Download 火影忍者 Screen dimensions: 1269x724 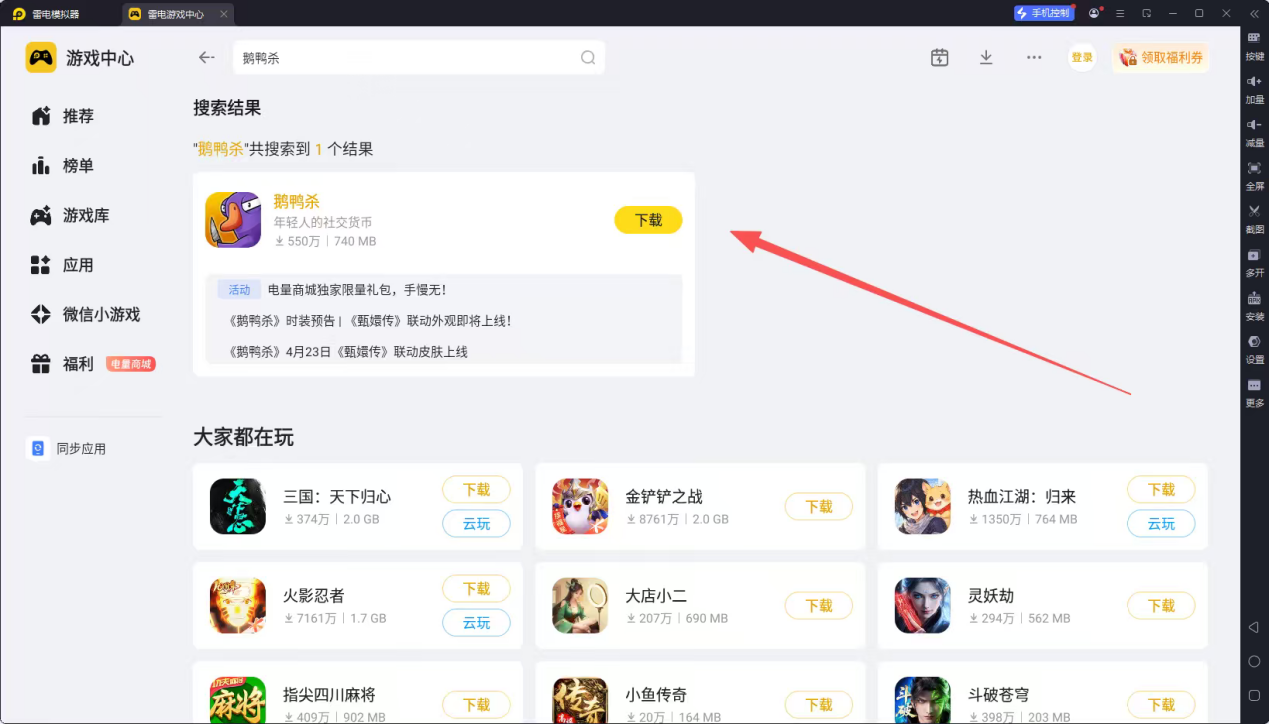click(476, 589)
